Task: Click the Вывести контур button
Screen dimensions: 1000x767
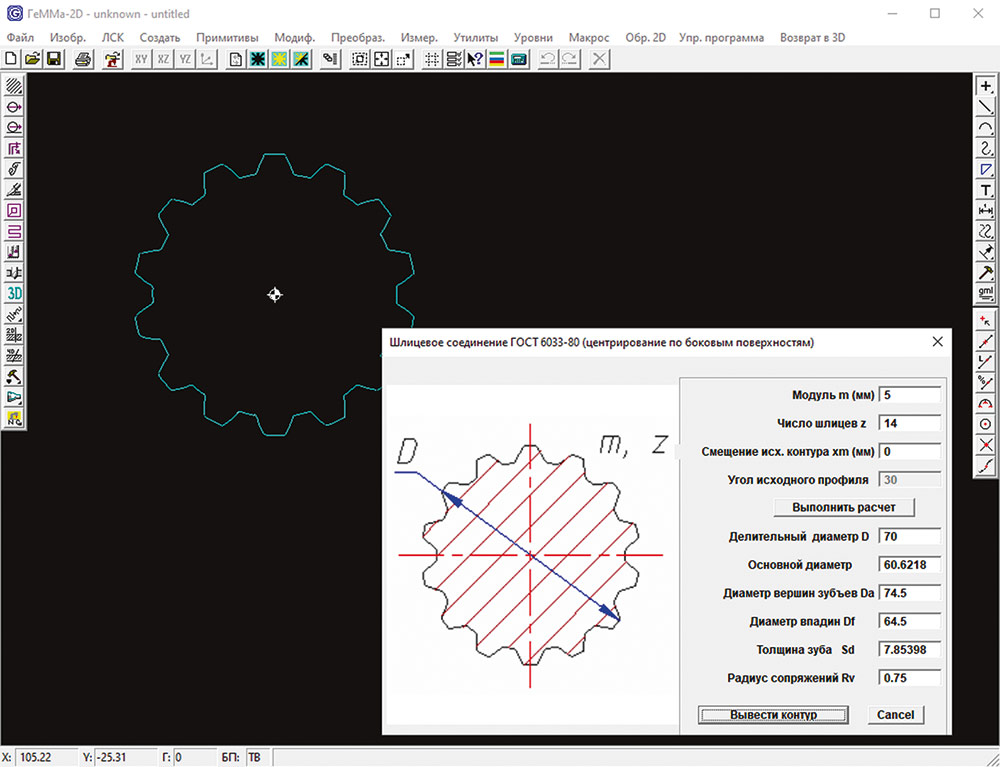Action: (773, 715)
